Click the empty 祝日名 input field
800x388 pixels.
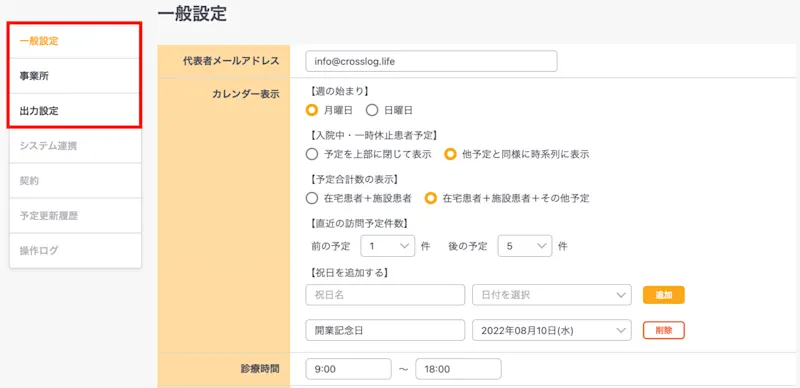[x=385, y=295]
